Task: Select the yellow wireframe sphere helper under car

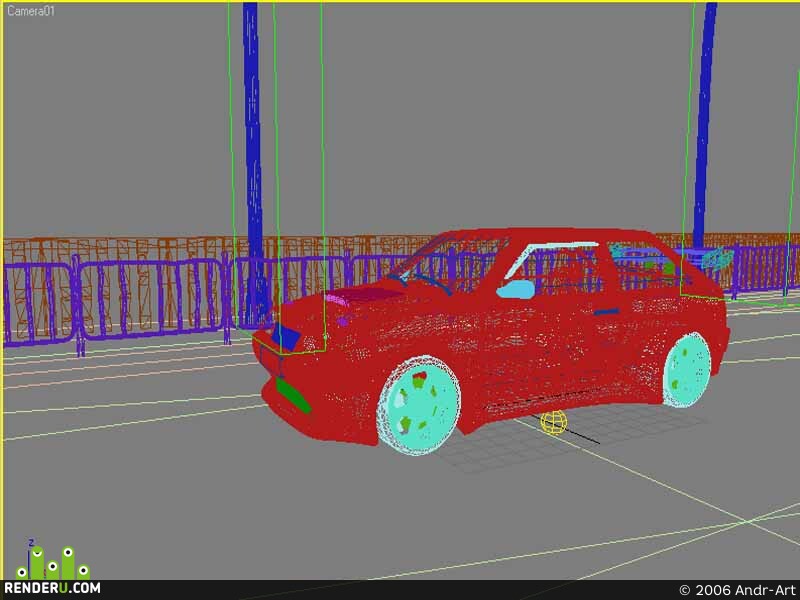Action: click(554, 422)
